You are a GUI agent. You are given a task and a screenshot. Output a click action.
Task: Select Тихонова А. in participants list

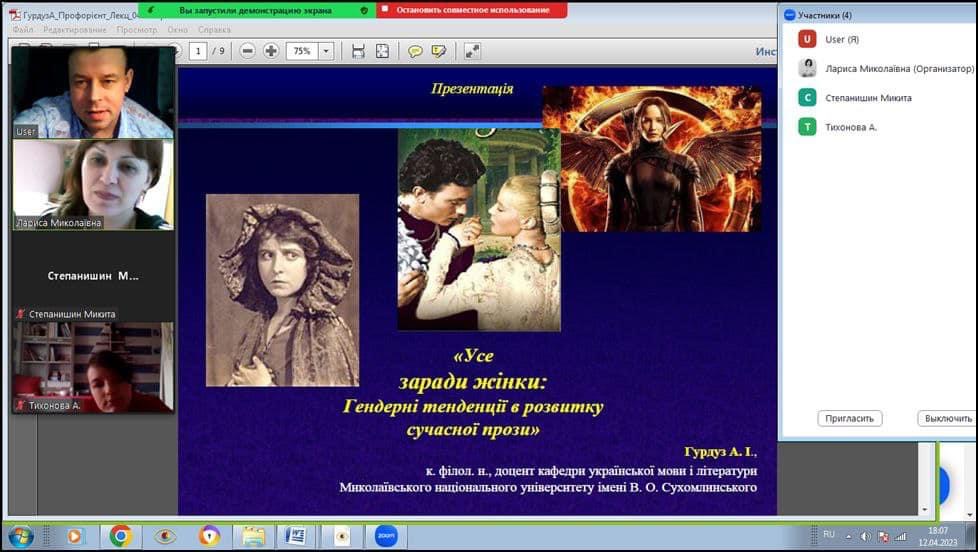(x=851, y=127)
